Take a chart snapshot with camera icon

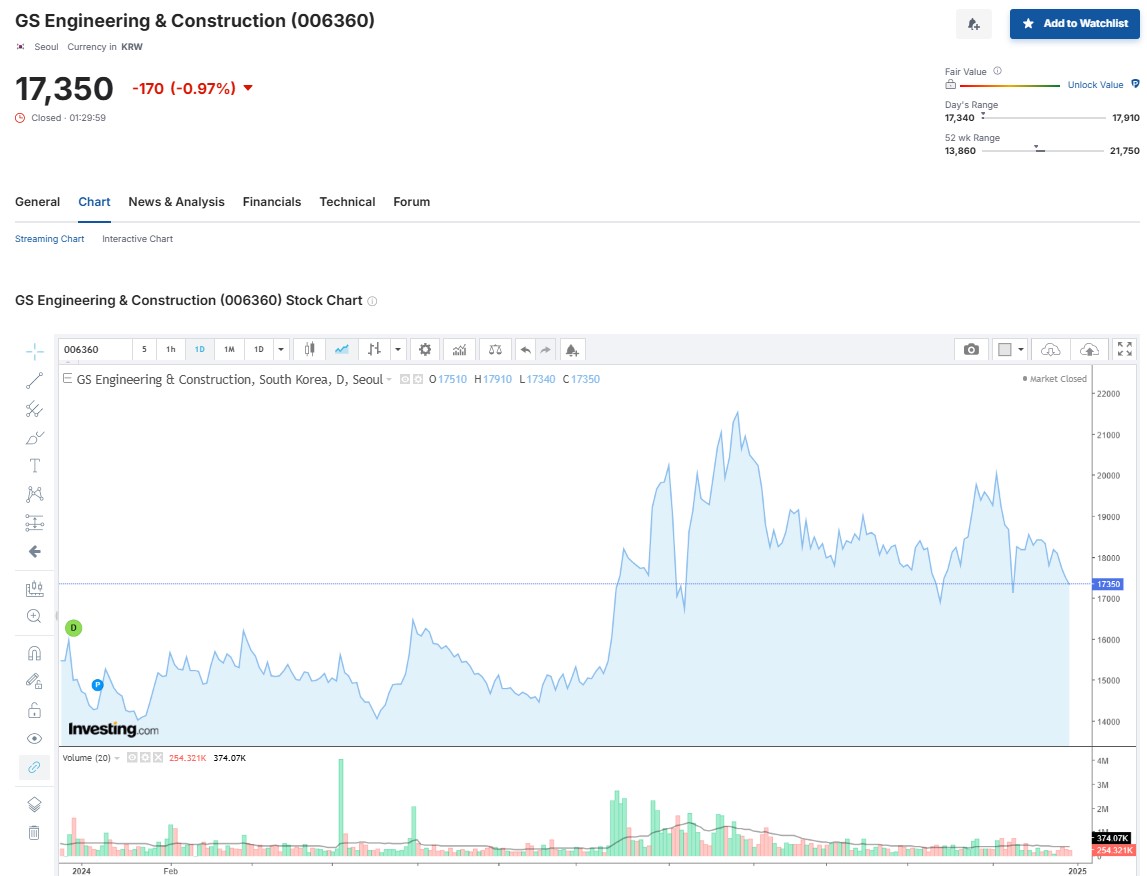coord(971,350)
